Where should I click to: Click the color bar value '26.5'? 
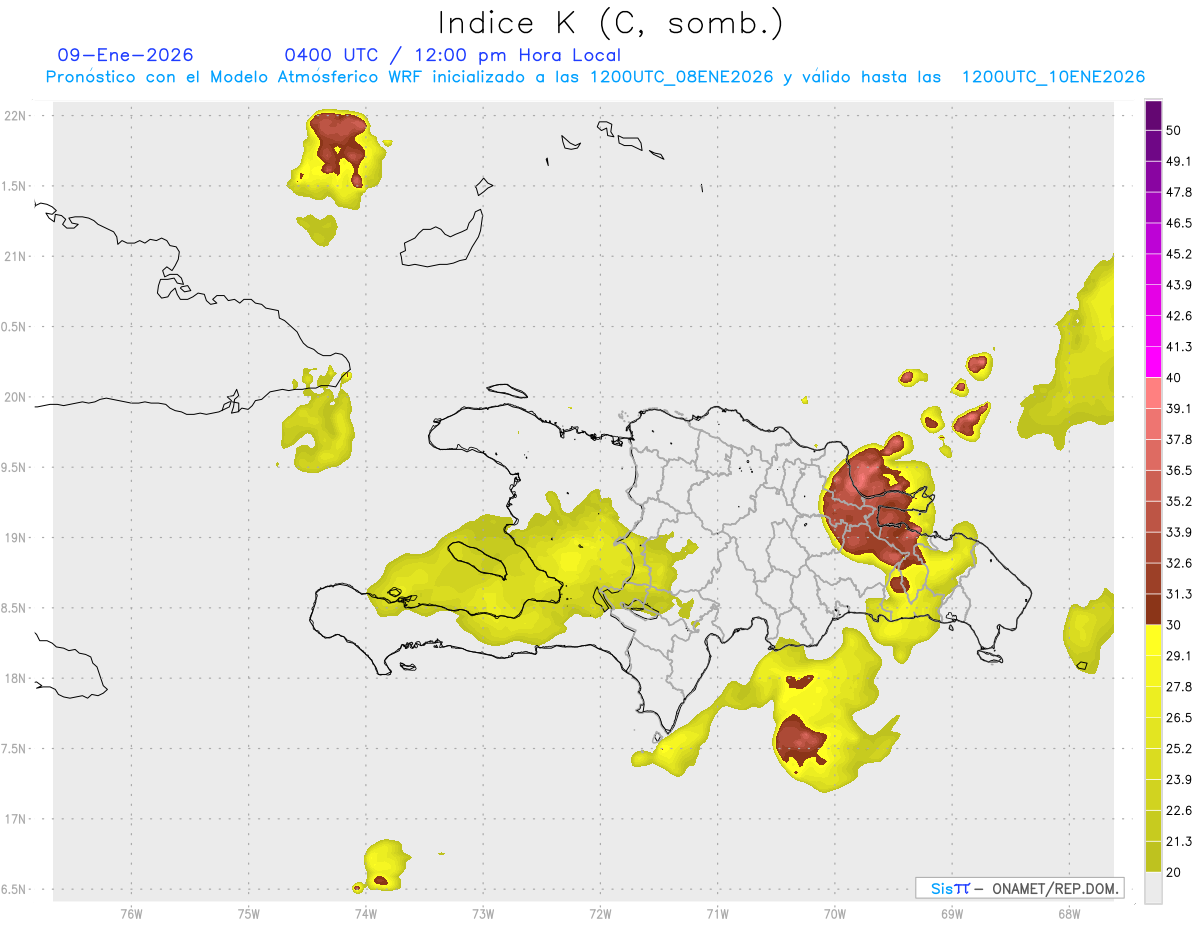pos(1179,717)
